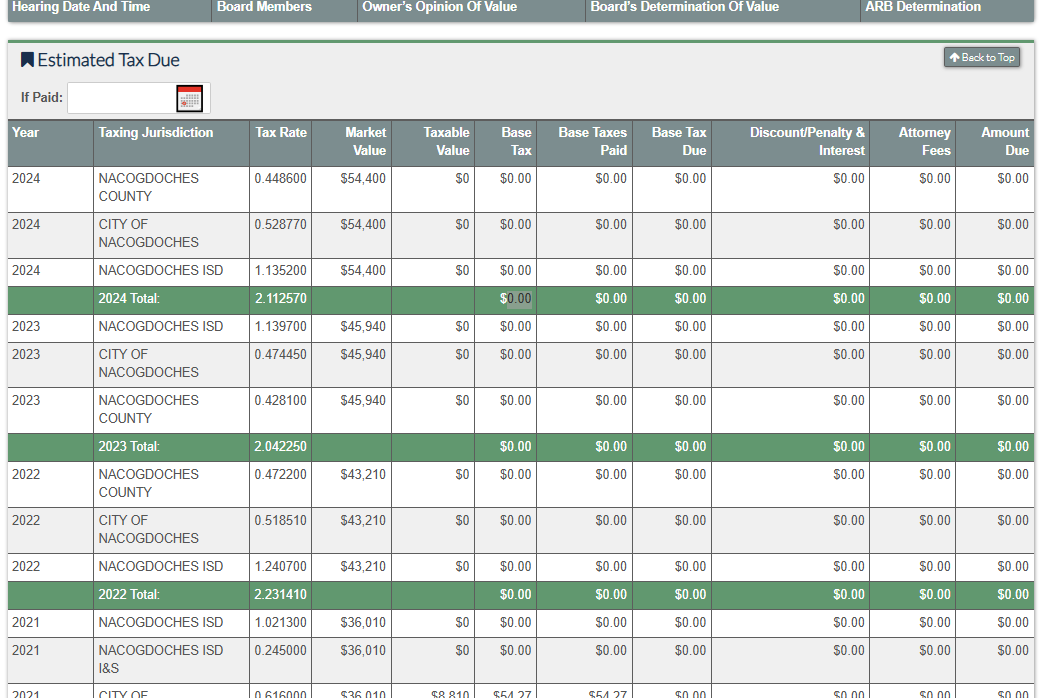Click the Market Value column header

pyautogui.click(x=365, y=141)
